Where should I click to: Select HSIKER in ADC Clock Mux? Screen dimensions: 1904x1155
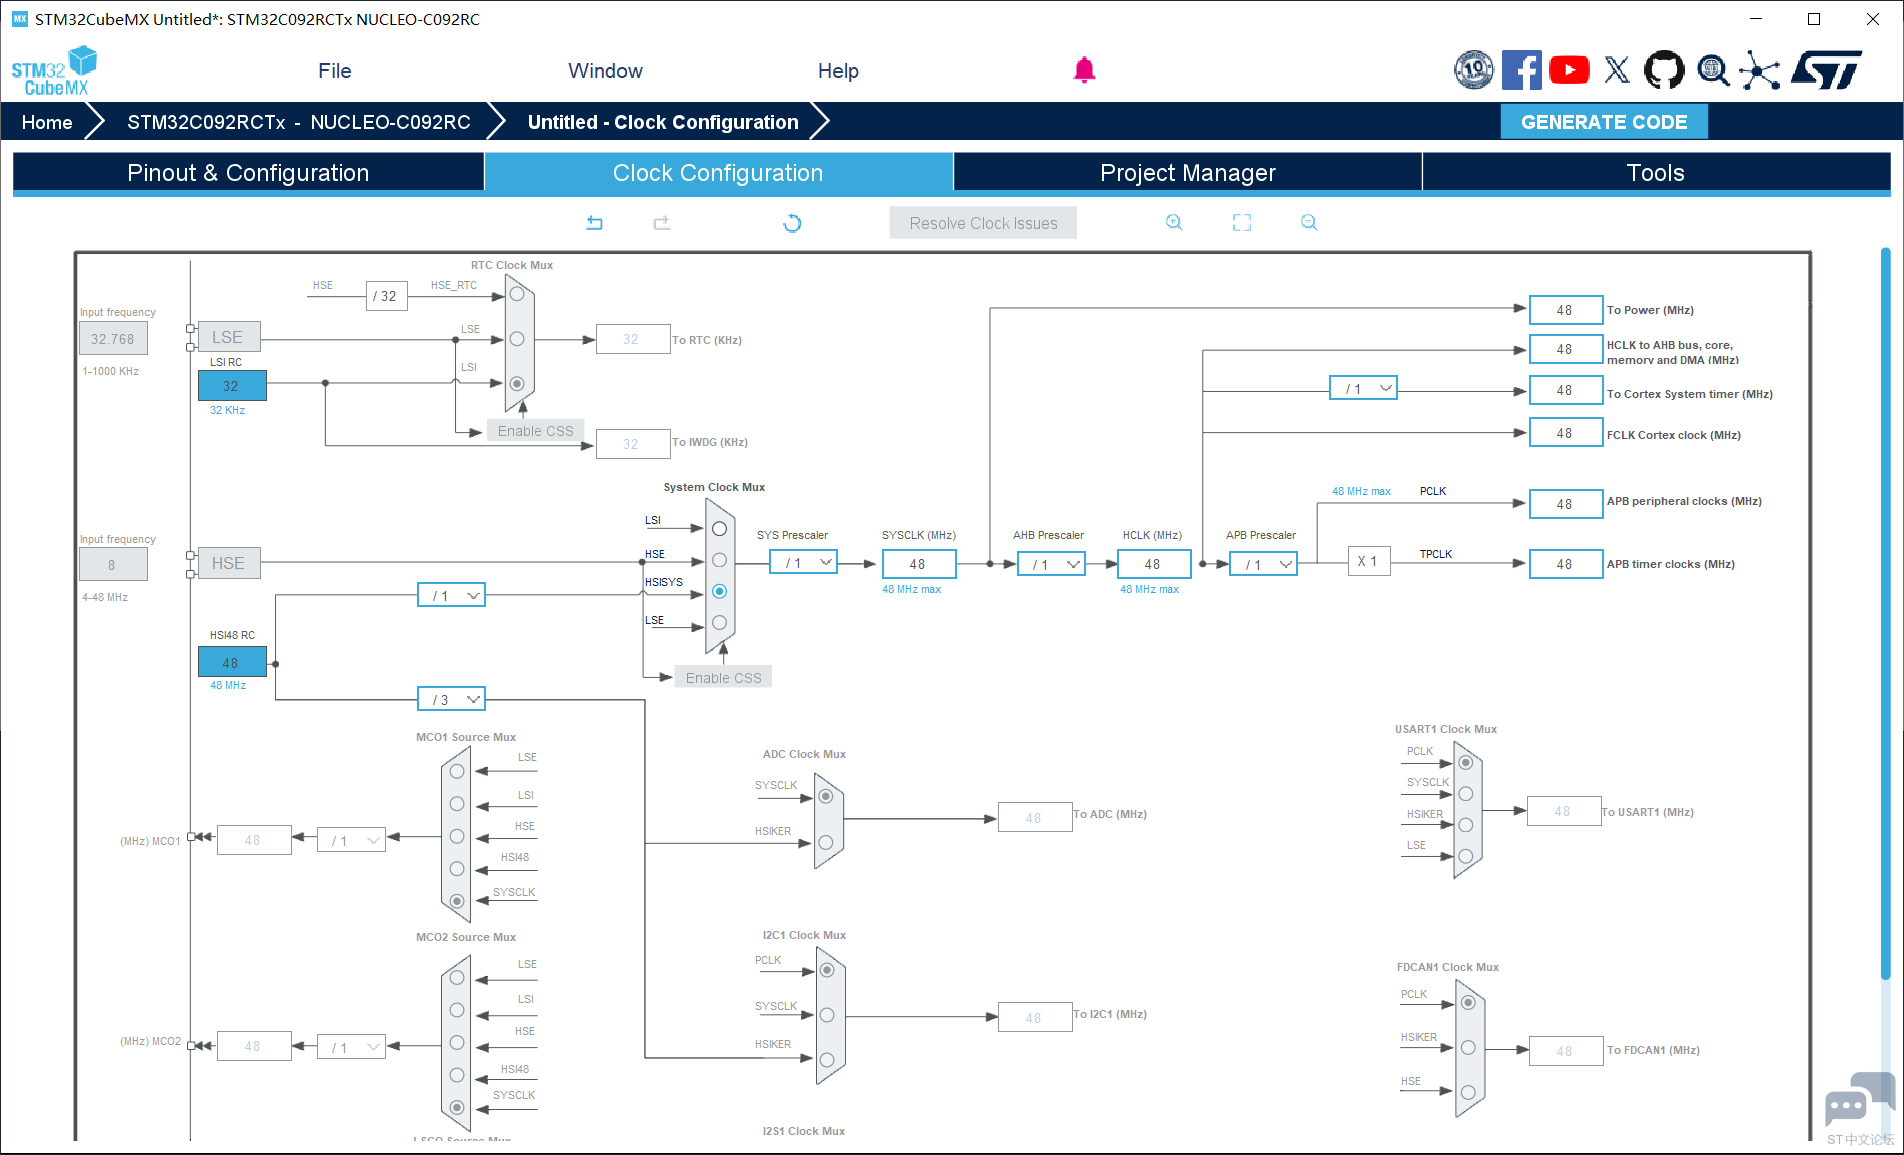(826, 843)
